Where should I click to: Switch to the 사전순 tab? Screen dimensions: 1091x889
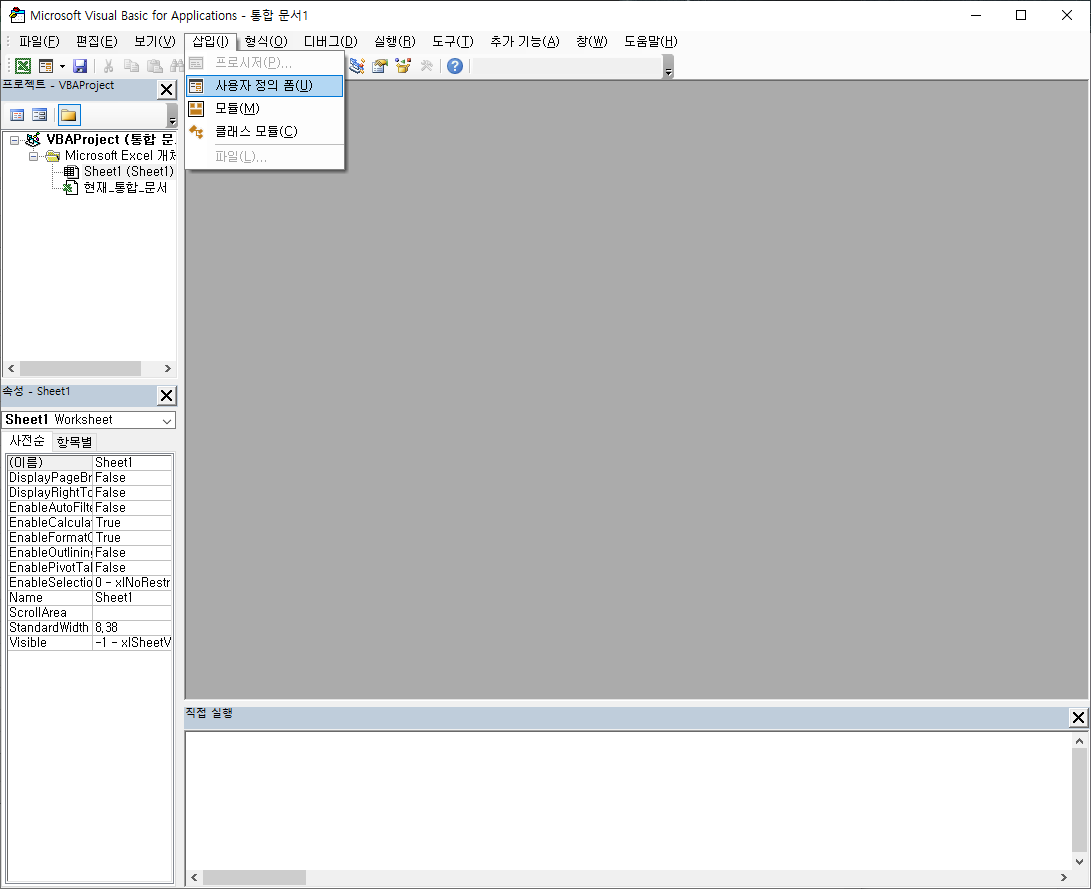[27, 441]
